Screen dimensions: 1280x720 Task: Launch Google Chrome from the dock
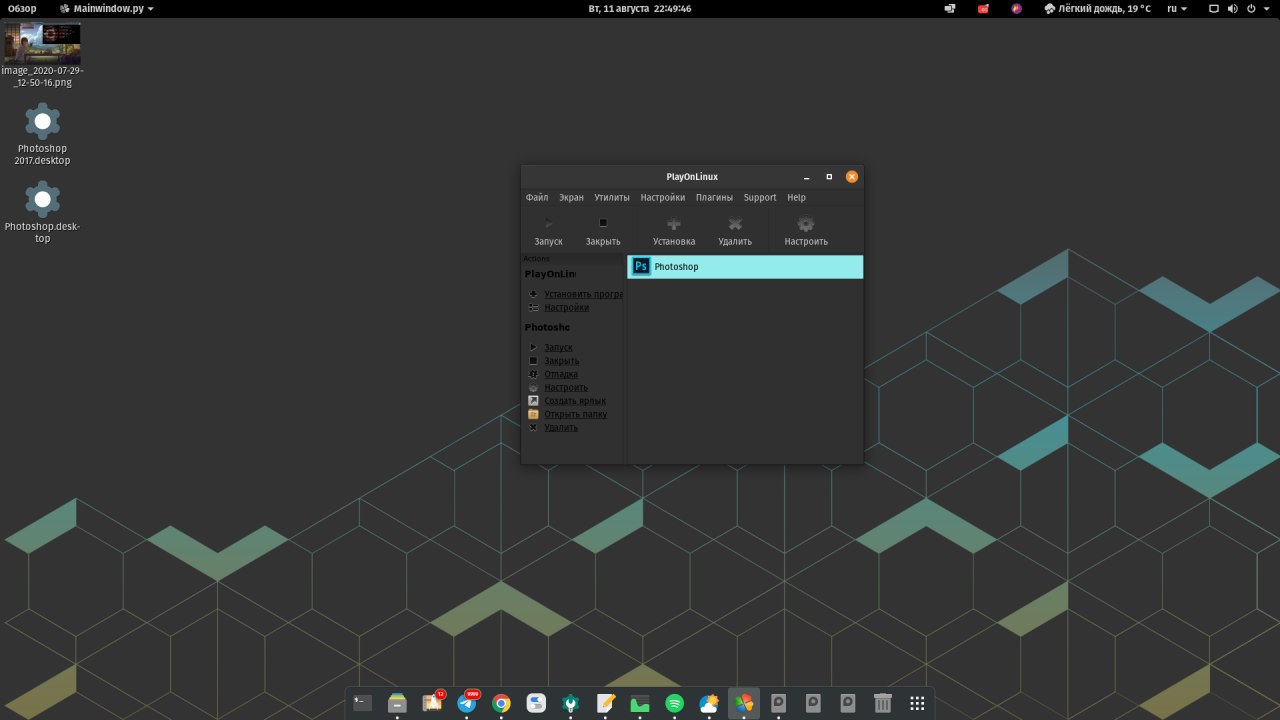tap(501, 703)
